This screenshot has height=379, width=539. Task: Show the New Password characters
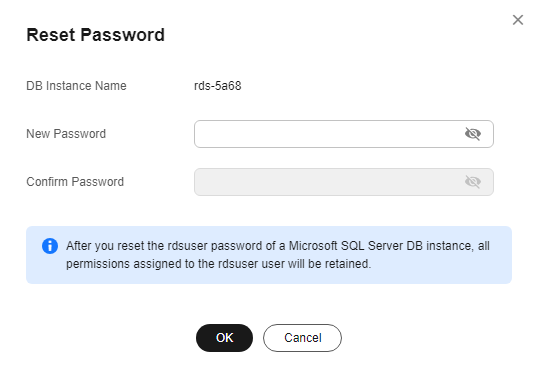[x=473, y=134]
